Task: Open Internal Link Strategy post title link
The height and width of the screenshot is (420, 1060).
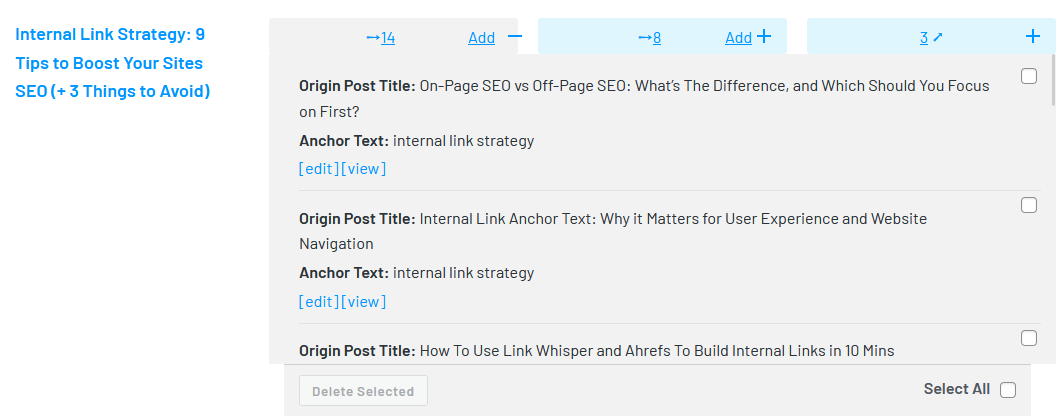Action: [112, 63]
